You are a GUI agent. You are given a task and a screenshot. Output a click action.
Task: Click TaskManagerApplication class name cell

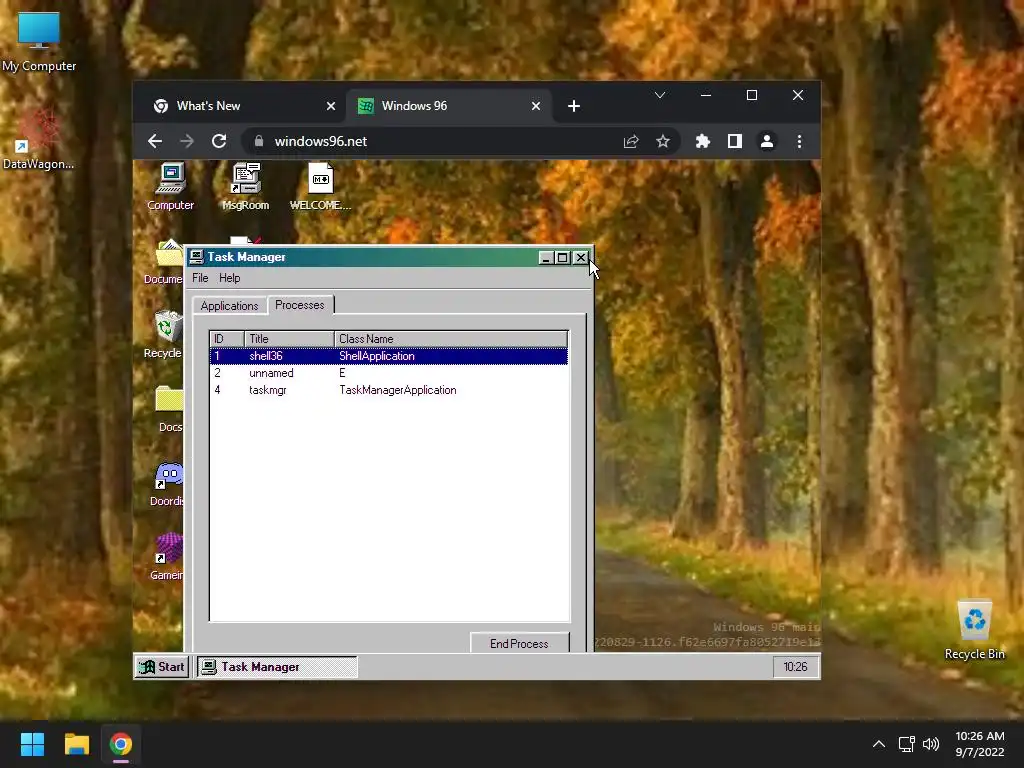click(398, 390)
